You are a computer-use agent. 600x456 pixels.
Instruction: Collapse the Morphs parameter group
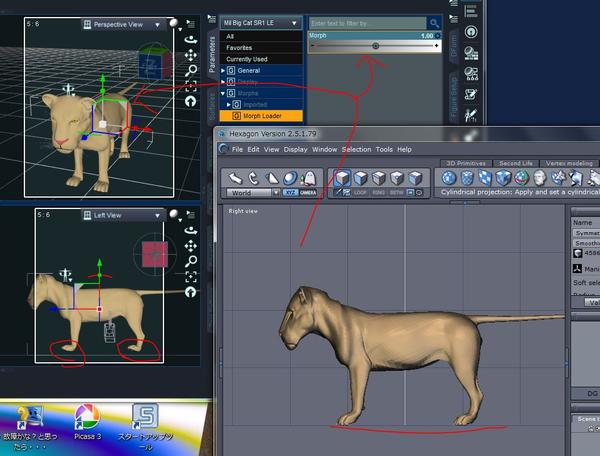pos(223,93)
